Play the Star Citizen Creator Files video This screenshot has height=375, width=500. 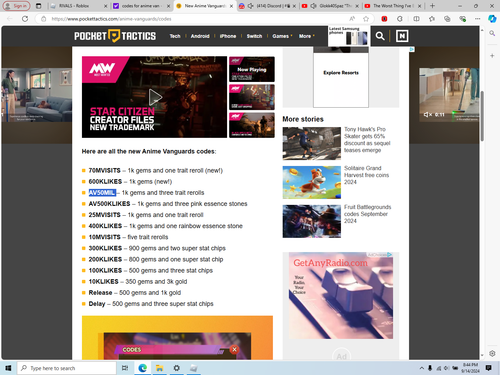155,97
